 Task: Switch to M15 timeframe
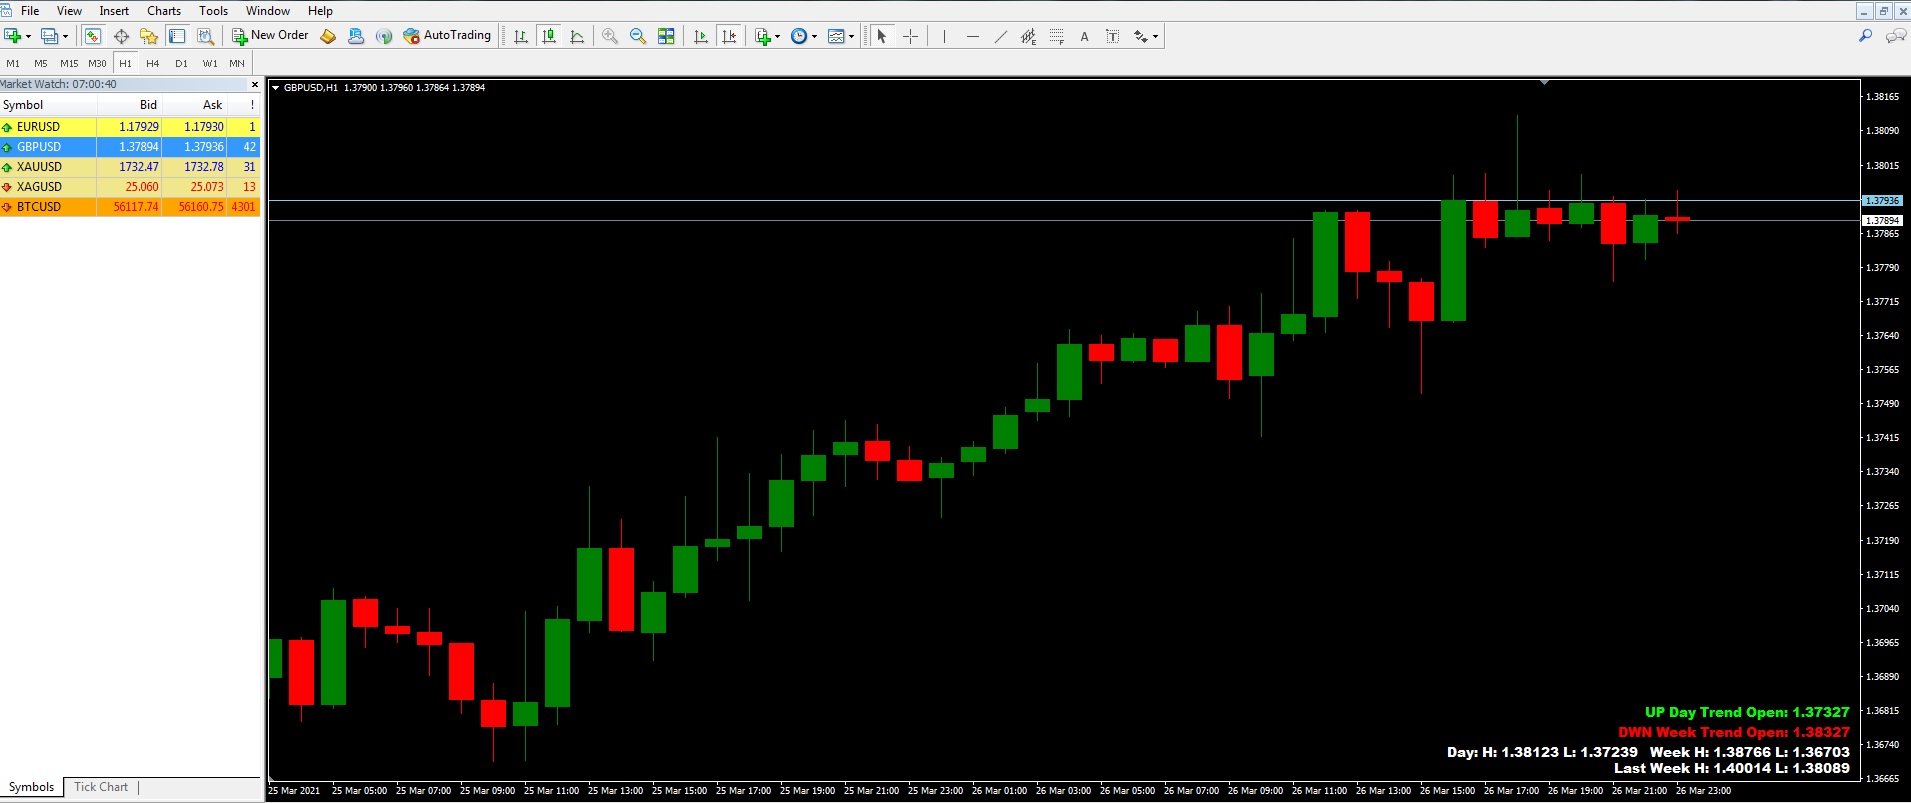[69, 63]
